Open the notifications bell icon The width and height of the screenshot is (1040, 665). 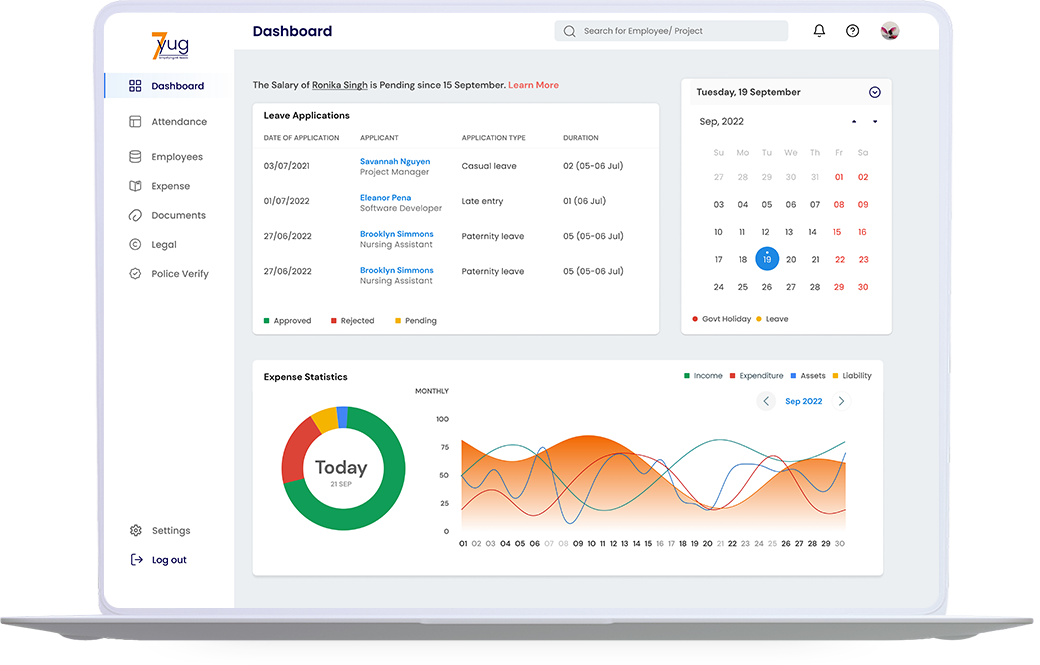click(x=819, y=31)
